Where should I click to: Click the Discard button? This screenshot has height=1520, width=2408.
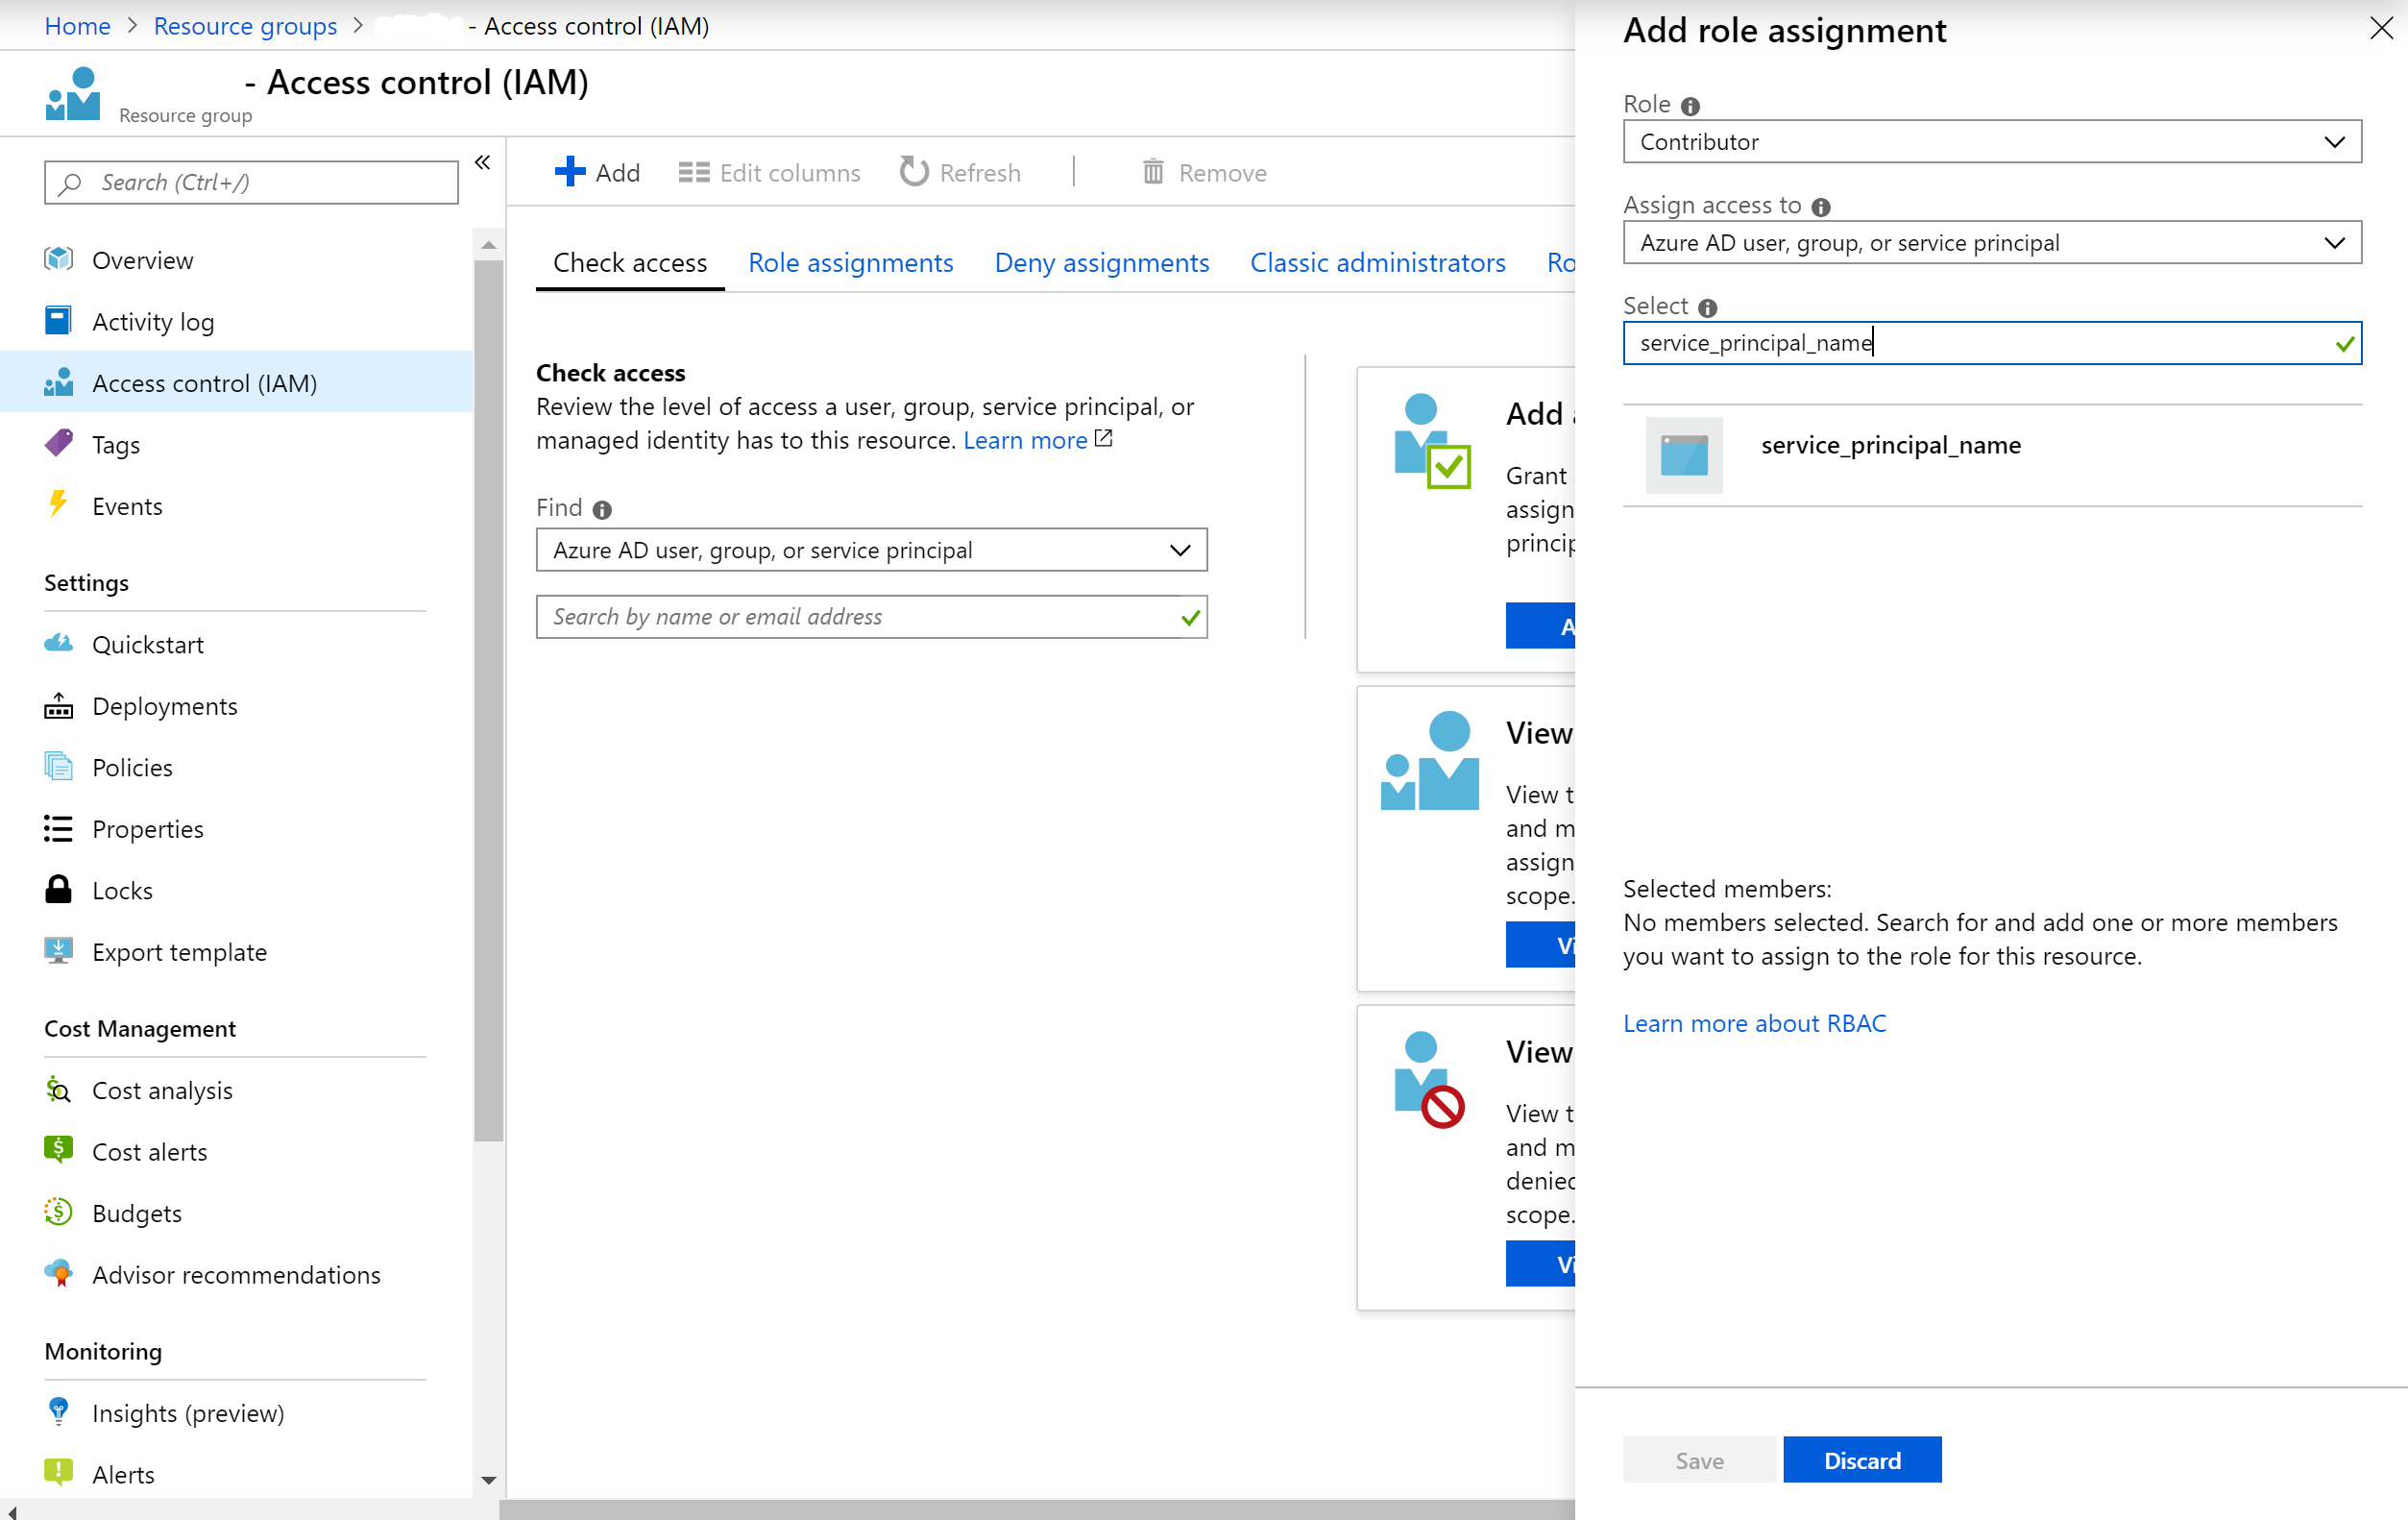pyautogui.click(x=1862, y=1460)
